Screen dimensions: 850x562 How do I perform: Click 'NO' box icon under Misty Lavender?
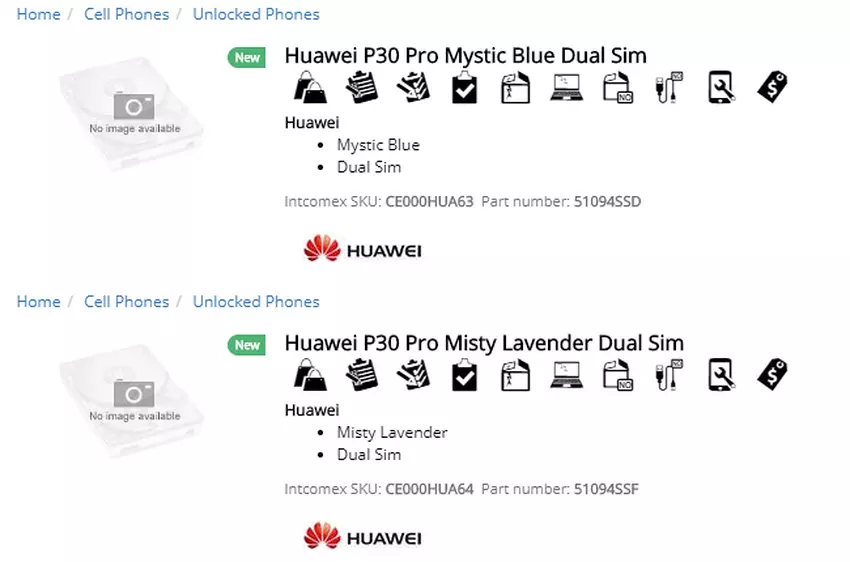pyautogui.click(x=618, y=374)
